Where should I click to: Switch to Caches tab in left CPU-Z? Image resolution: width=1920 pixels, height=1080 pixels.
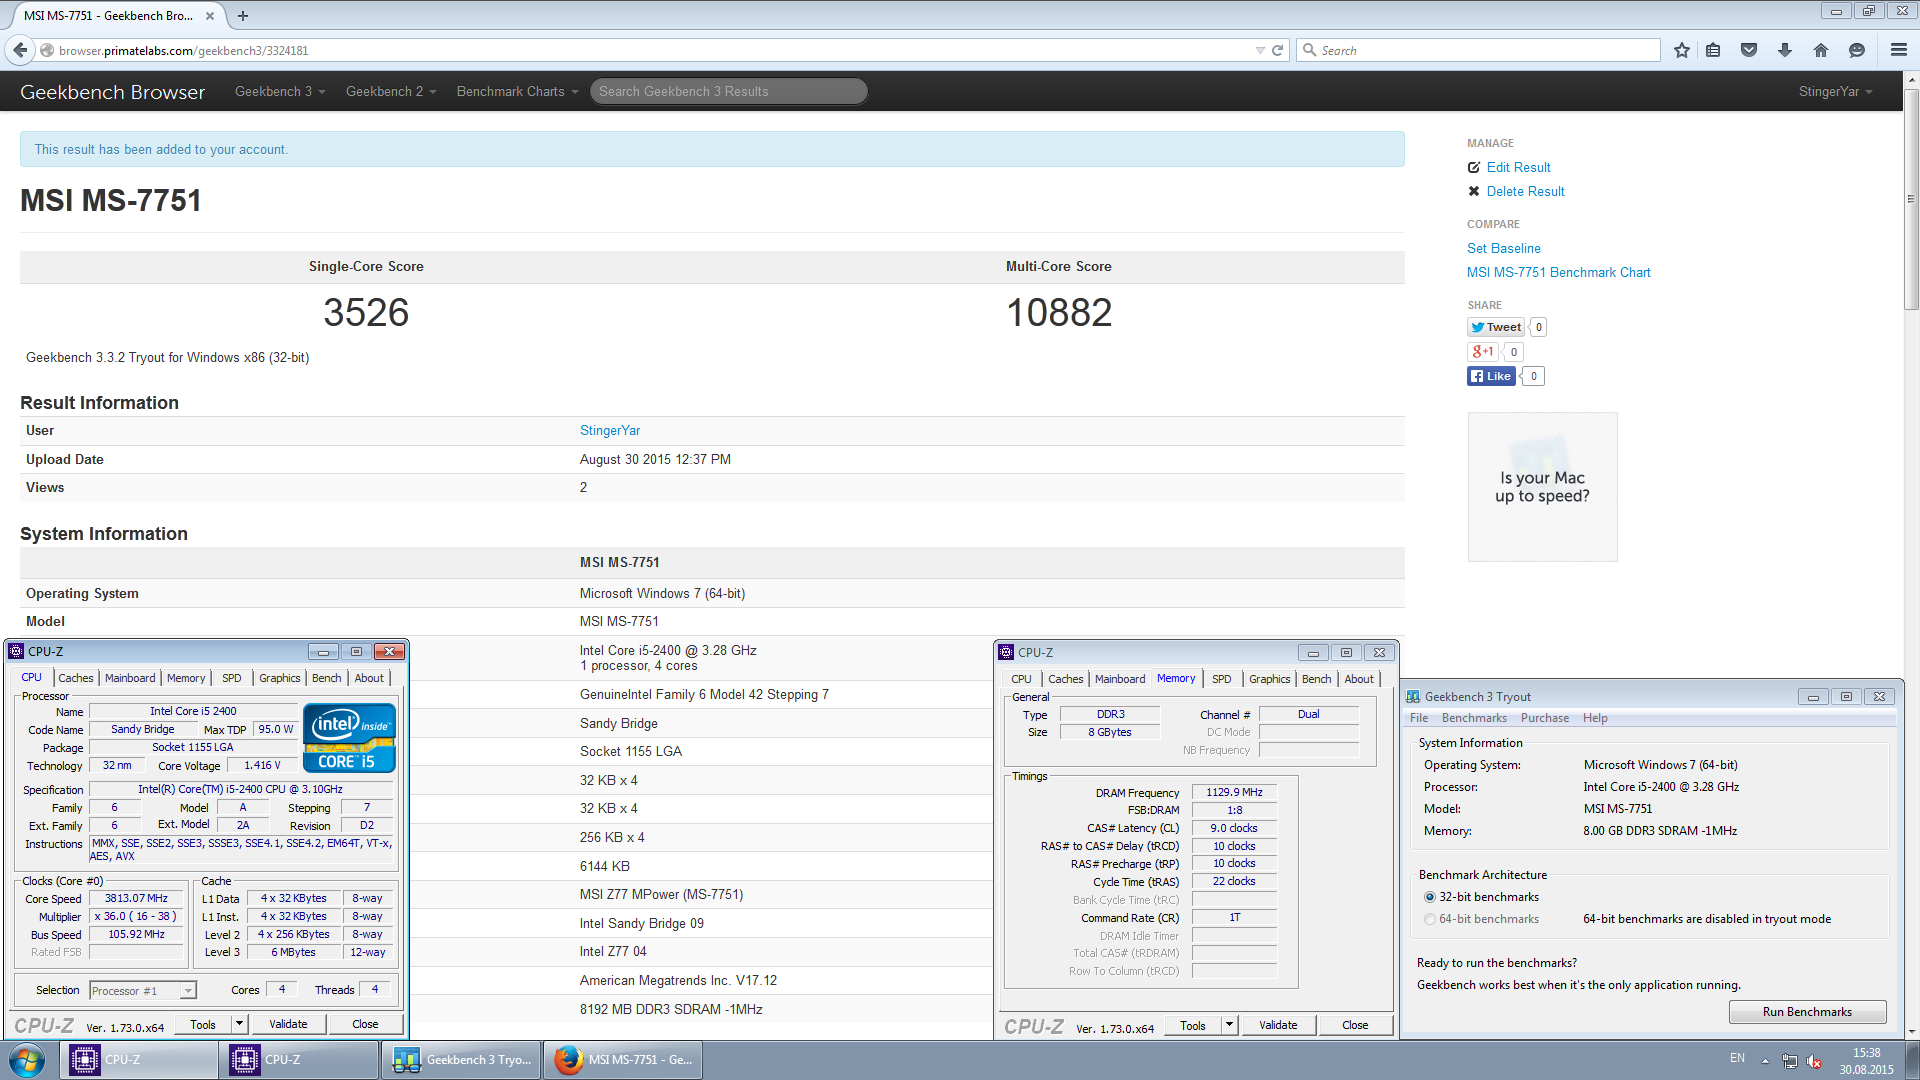click(x=75, y=678)
